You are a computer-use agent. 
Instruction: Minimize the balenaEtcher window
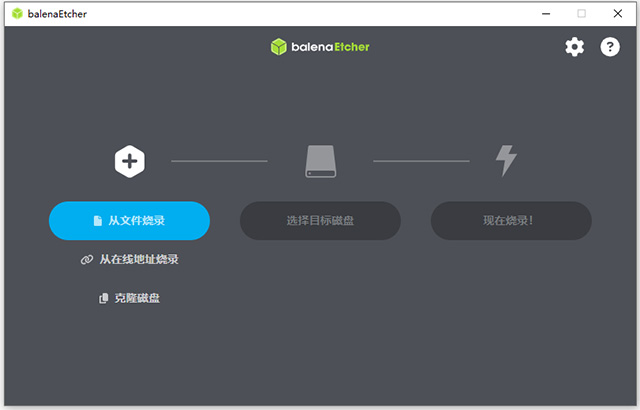tap(546, 14)
